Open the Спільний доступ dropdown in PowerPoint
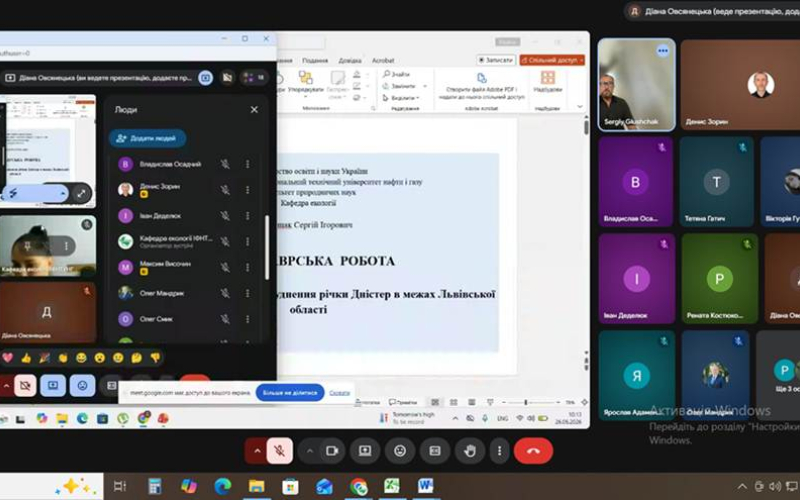 click(552, 60)
